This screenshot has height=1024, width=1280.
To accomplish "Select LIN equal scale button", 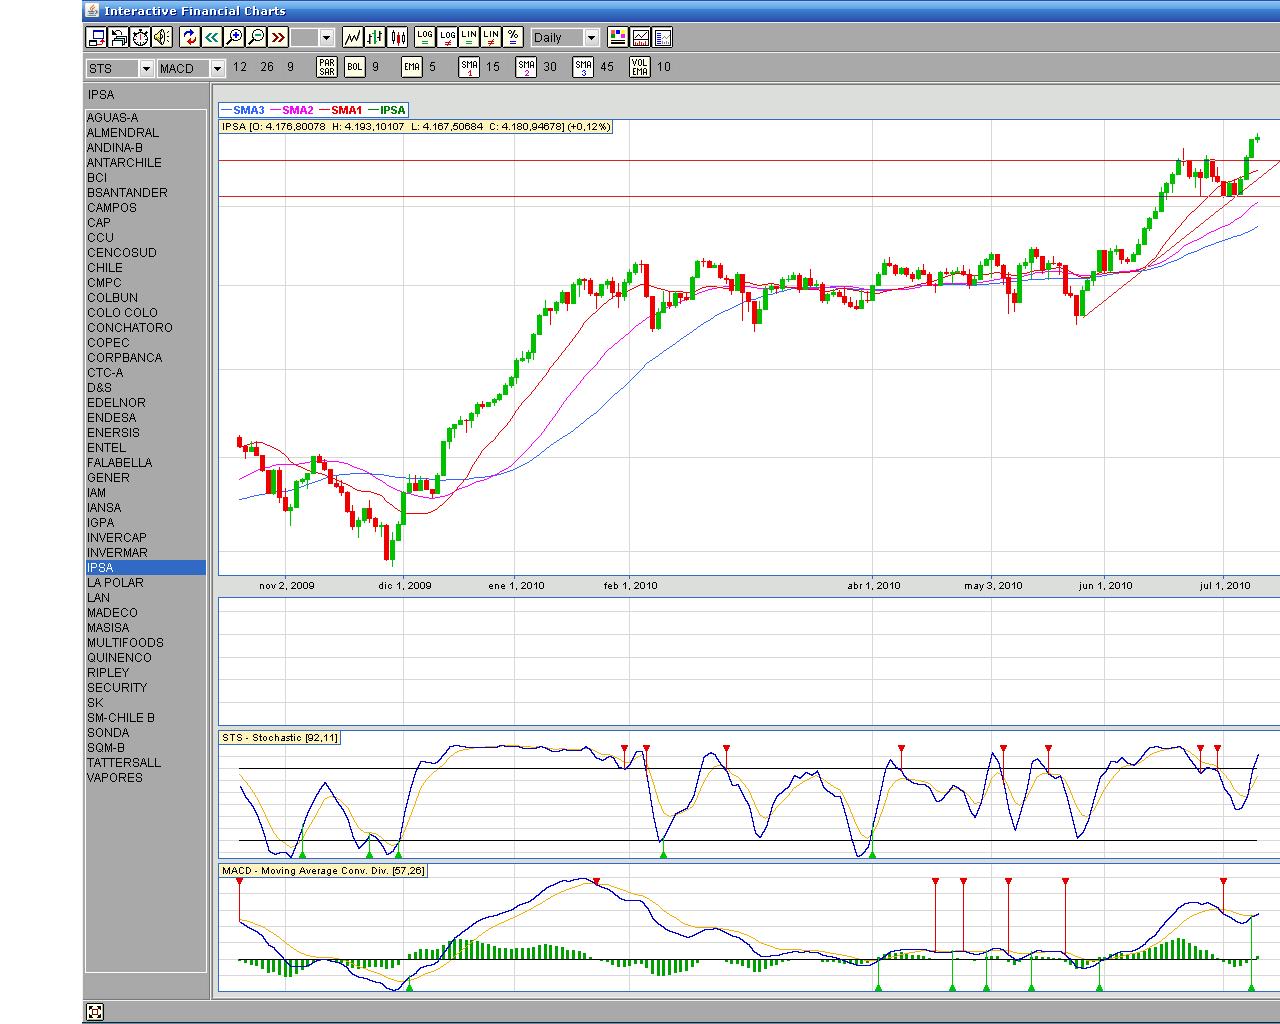I will tap(469, 37).
